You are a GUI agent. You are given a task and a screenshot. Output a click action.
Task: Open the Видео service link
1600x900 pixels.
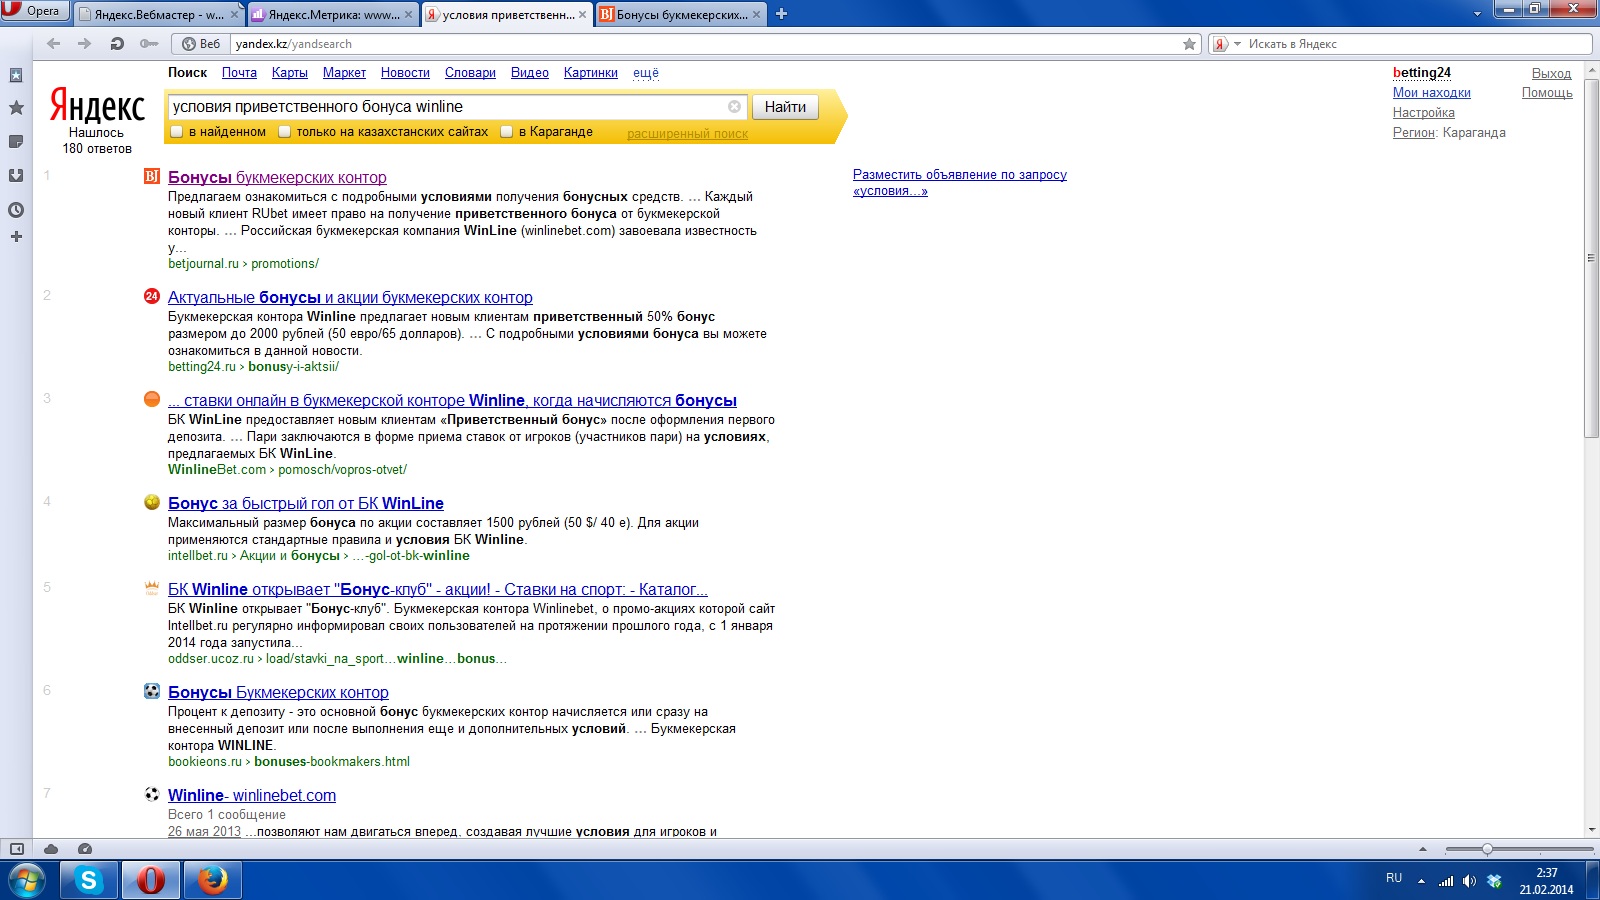click(530, 73)
